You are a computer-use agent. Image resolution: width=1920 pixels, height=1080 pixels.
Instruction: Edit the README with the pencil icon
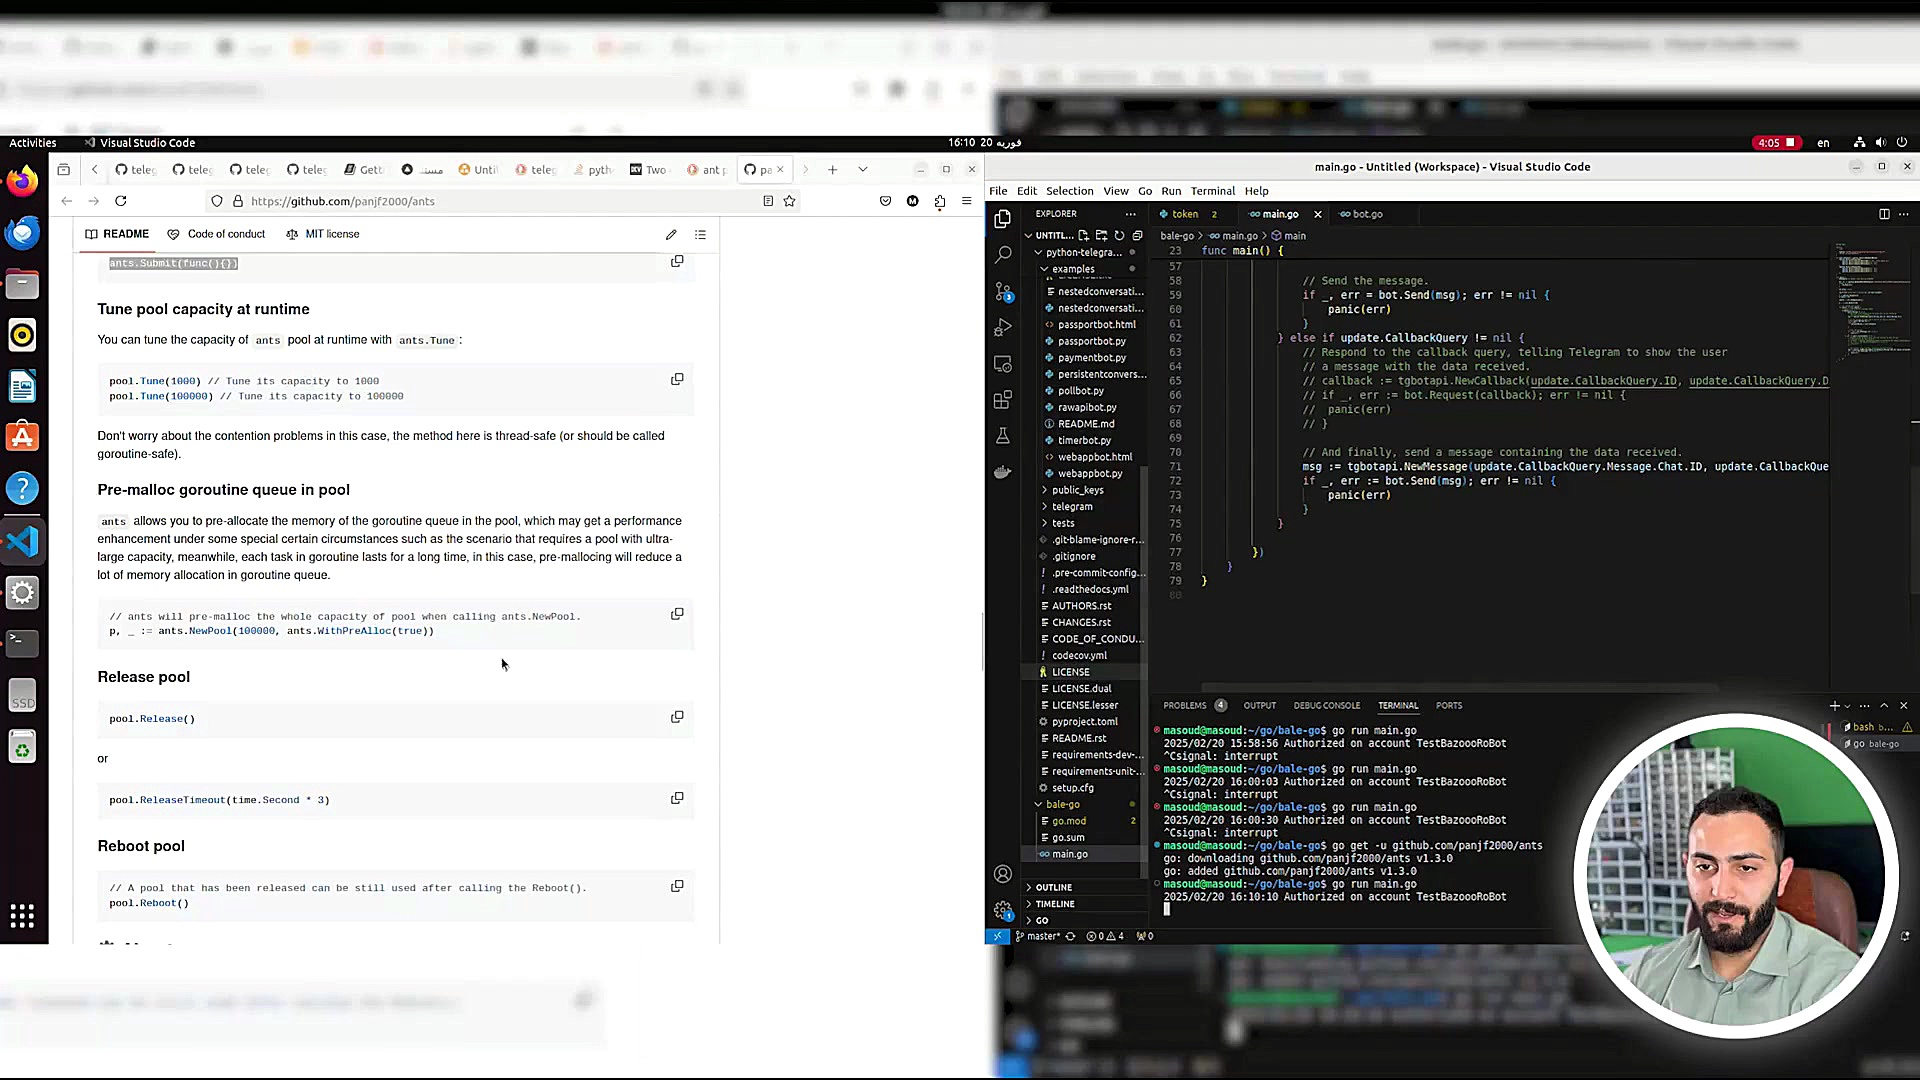point(671,235)
